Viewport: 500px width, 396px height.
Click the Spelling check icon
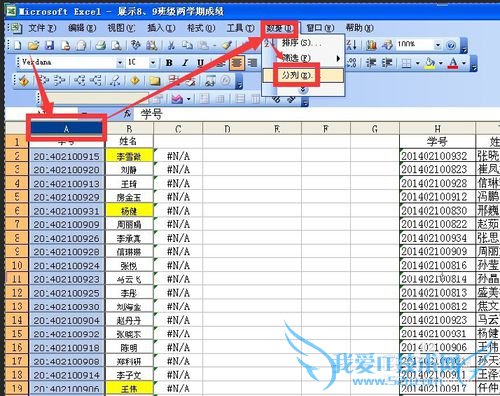point(135,45)
